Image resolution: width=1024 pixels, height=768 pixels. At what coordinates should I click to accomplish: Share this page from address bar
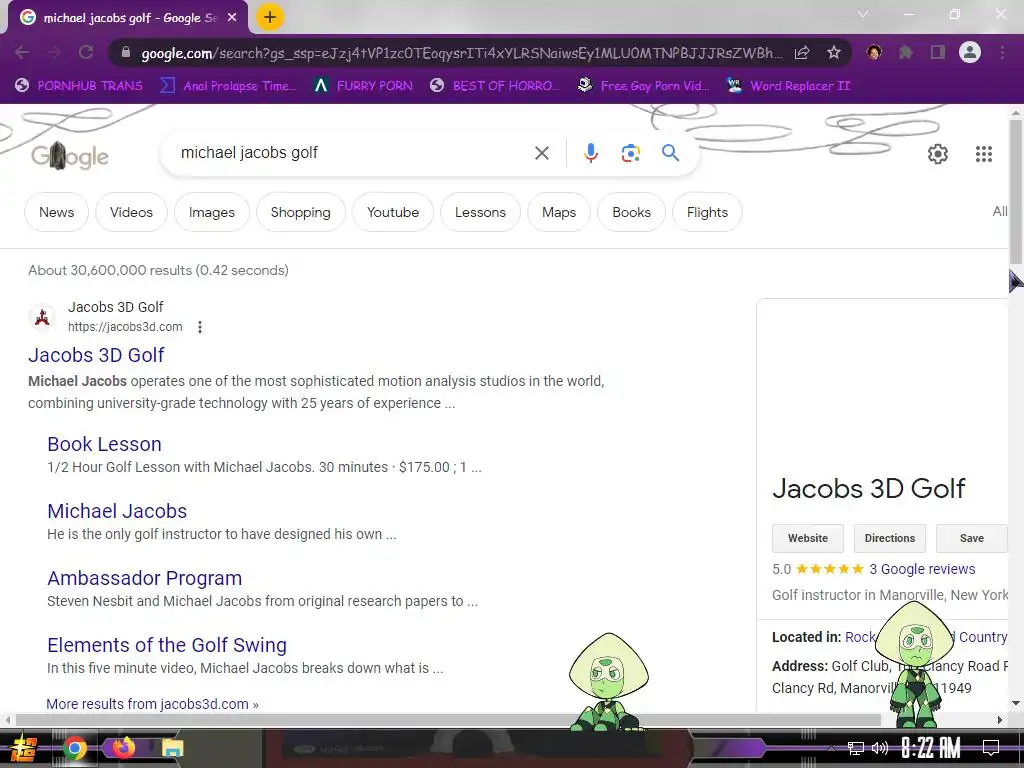point(802,53)
